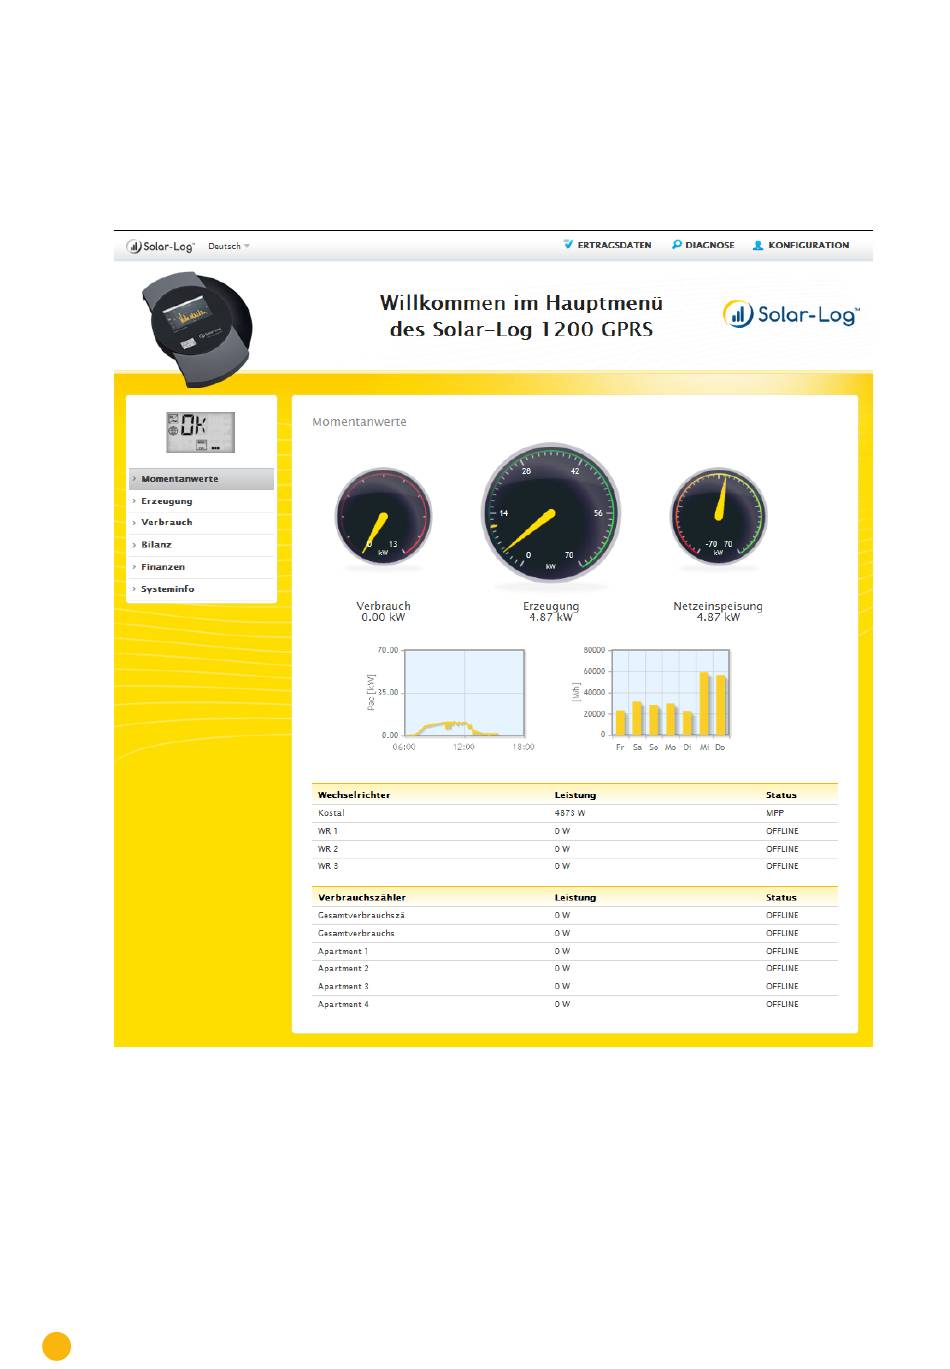The height and width of the screenshot is (1369, 950).
Task: Click the Verbrauchszähler column header
Action: click(362, 898)
